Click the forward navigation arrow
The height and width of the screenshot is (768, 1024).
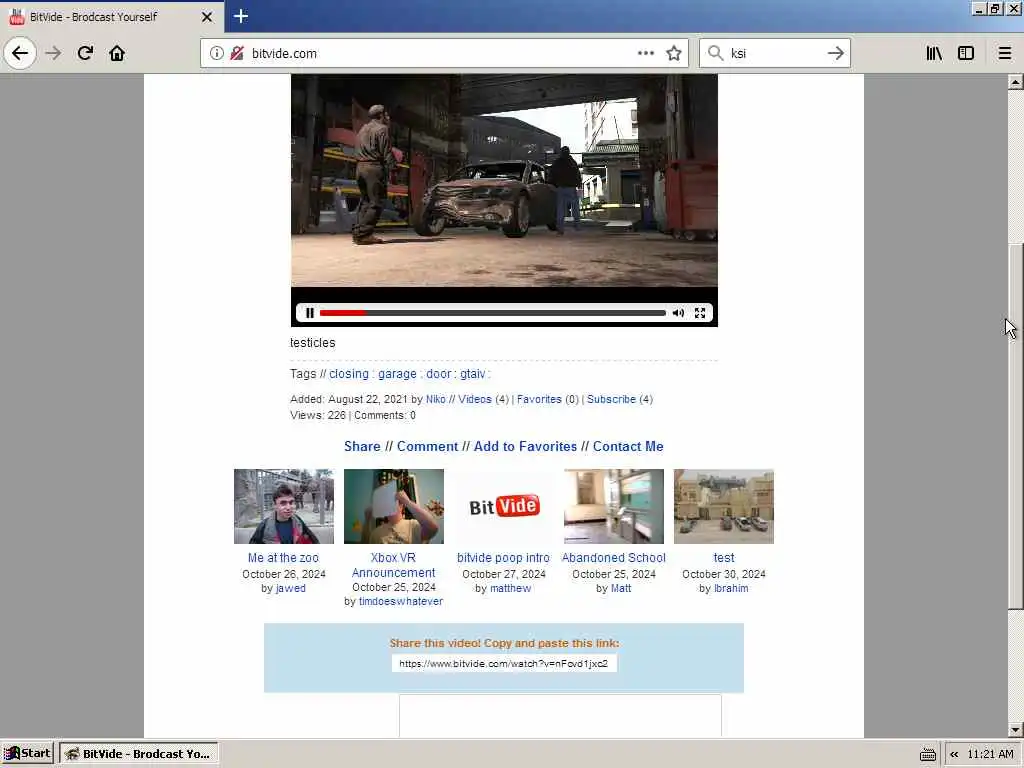(53, 53)
